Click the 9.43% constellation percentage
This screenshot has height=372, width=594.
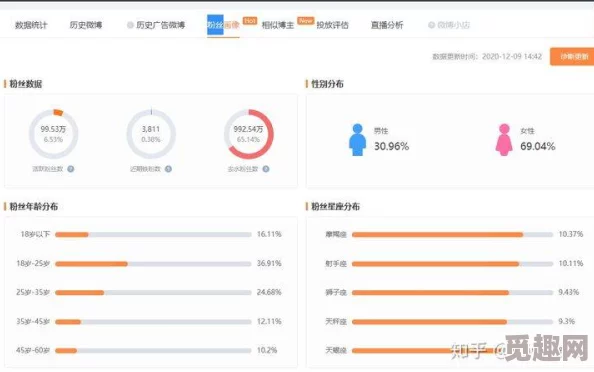pyautogui.click(x=569, y=292)
